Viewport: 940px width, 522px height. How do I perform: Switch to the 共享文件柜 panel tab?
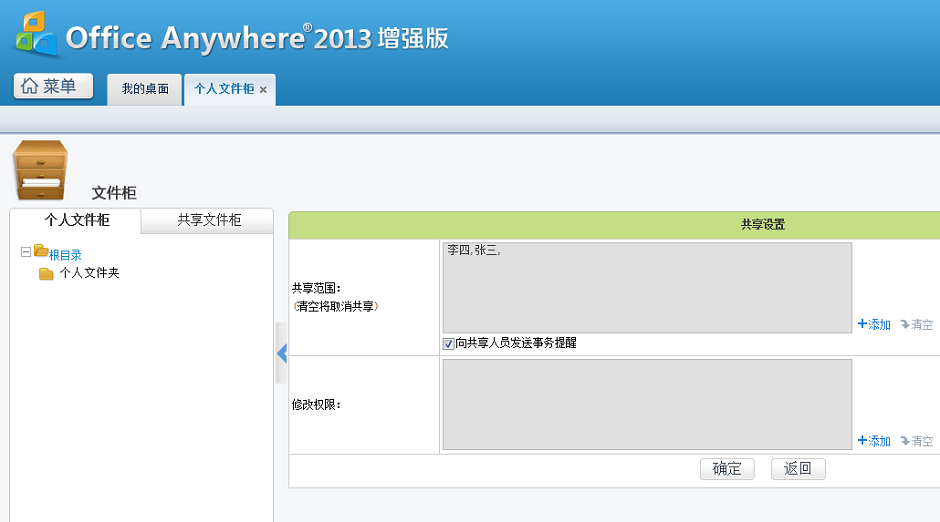209,220
